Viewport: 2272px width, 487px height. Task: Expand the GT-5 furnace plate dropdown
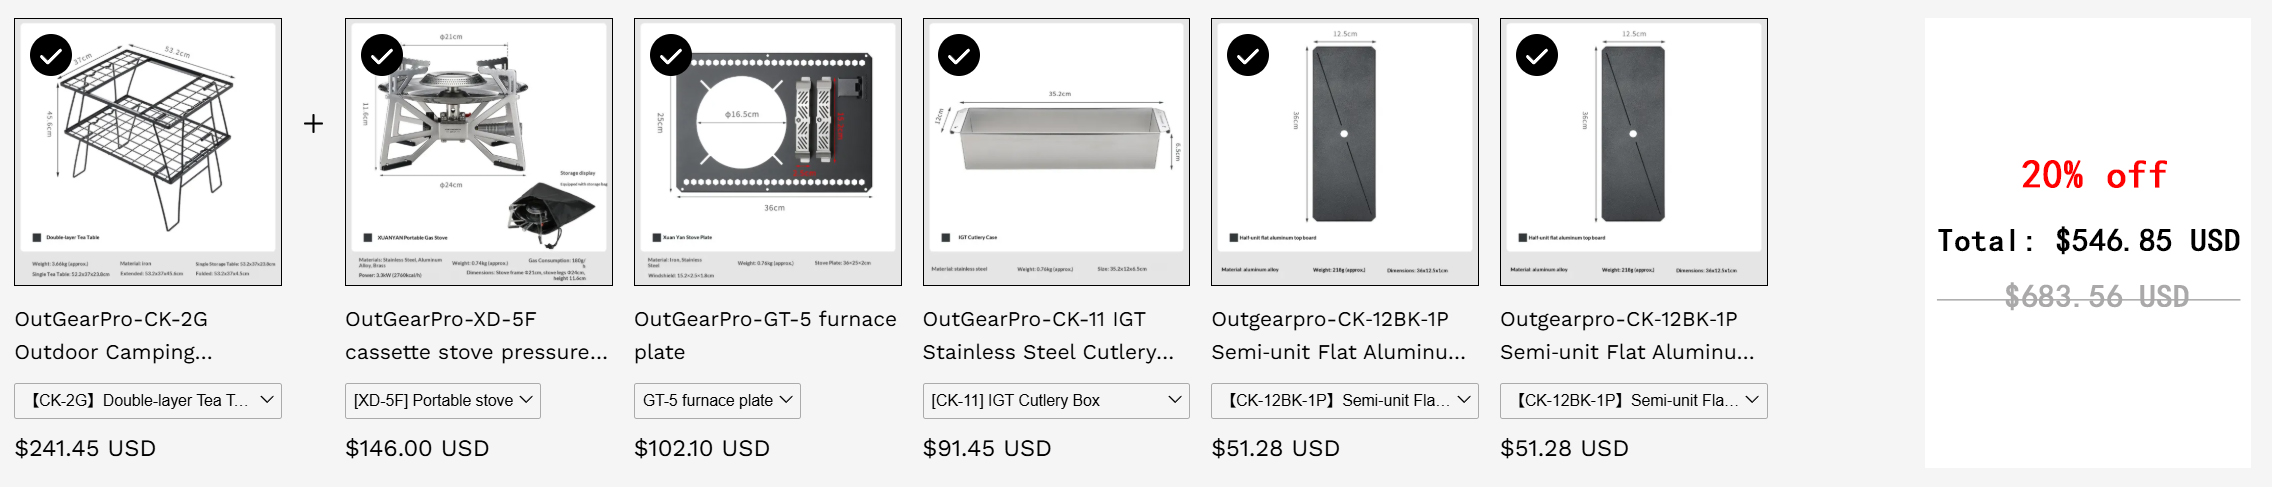coord(717,400)
